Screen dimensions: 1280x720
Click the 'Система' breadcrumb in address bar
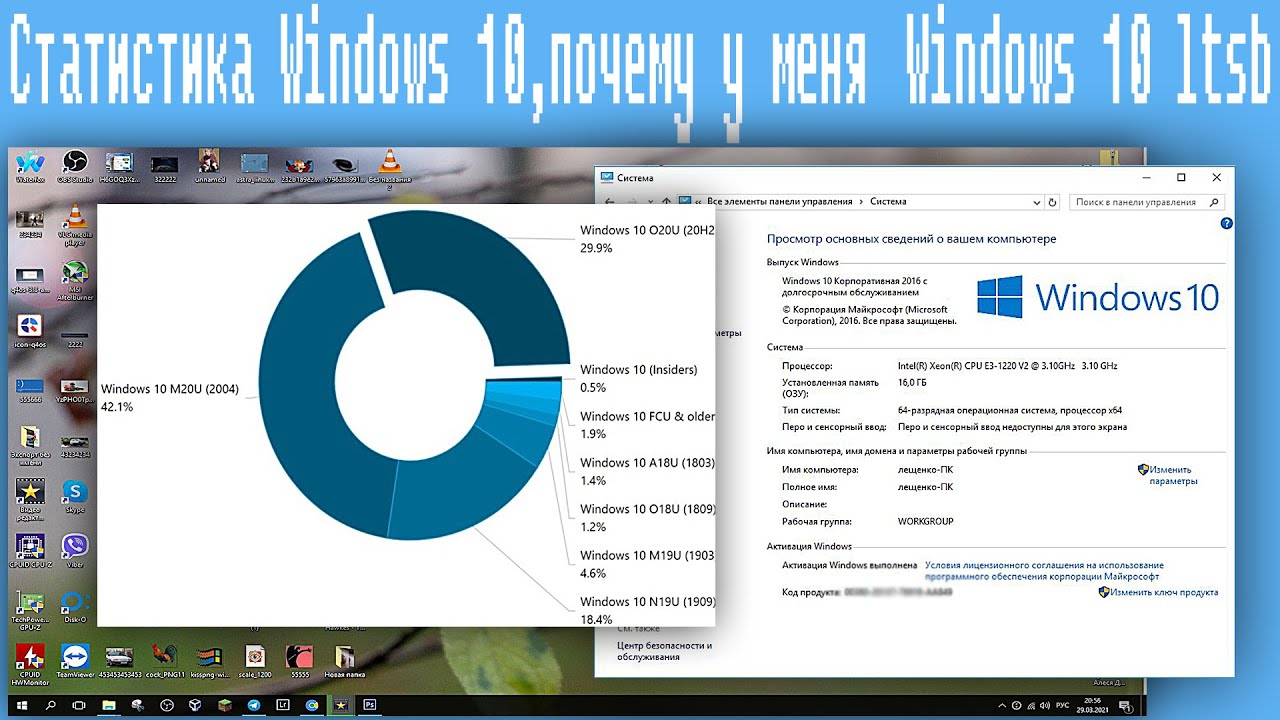(888, 202)
